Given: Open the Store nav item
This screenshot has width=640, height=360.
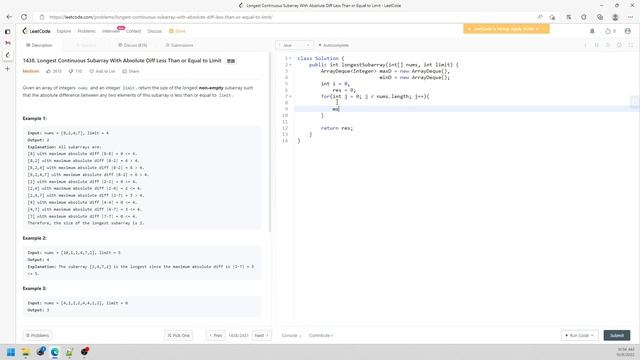Looking at the screenshot, I should (x=178, y=31).
